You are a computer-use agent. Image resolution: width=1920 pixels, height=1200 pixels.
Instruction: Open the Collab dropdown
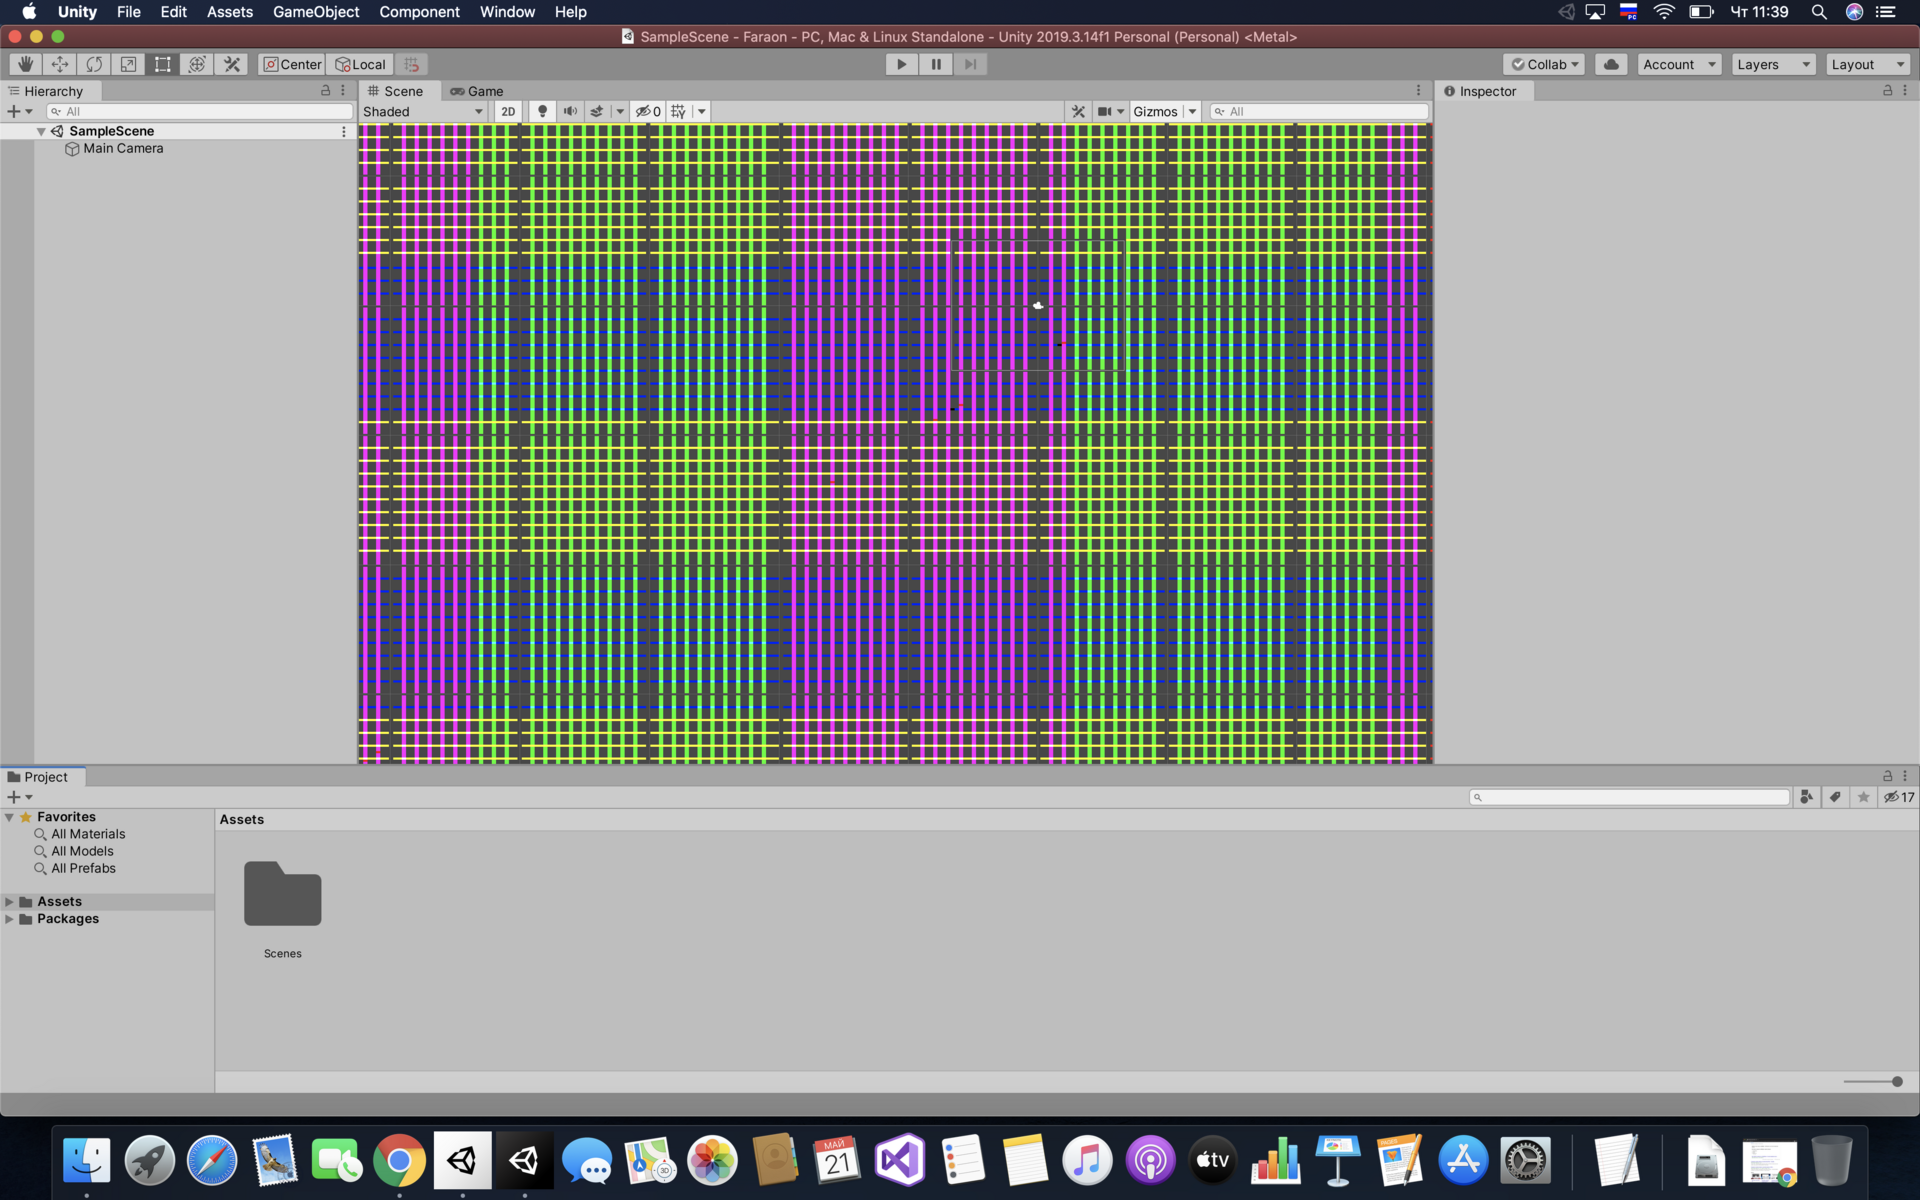tap(1544, 64)
